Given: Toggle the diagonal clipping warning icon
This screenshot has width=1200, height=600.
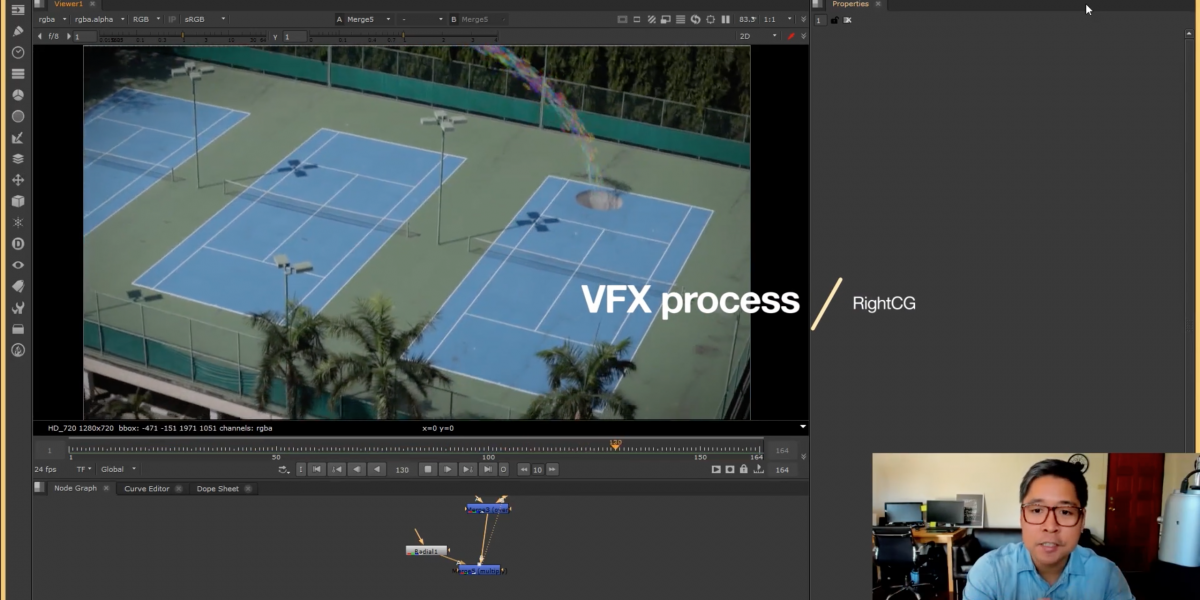Looking at the screenshot, I should coord(652,19).
